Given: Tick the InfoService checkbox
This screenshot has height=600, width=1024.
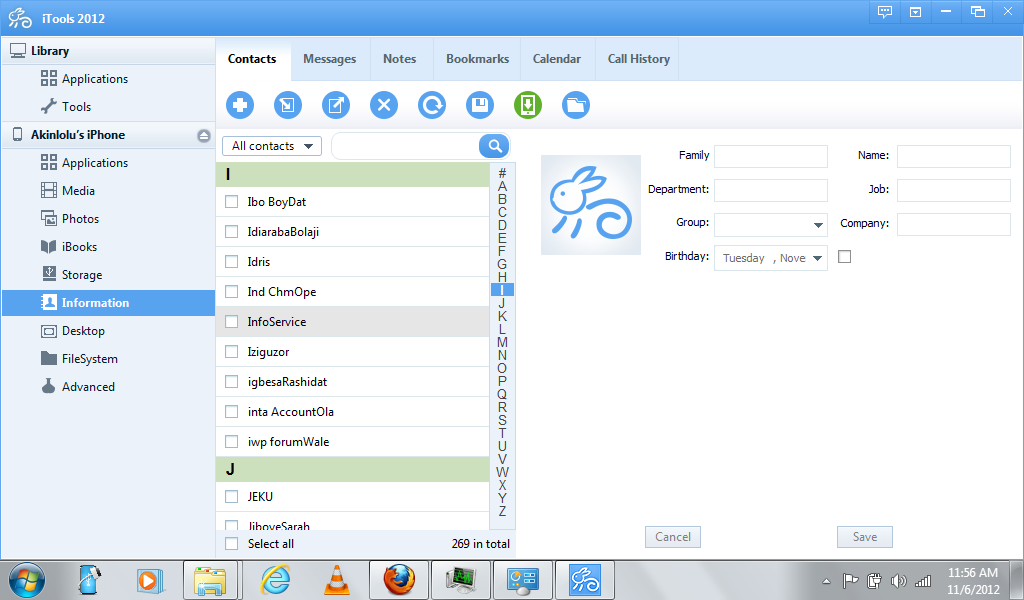Looking at the screenshot, I should click(x=231, y=322).
